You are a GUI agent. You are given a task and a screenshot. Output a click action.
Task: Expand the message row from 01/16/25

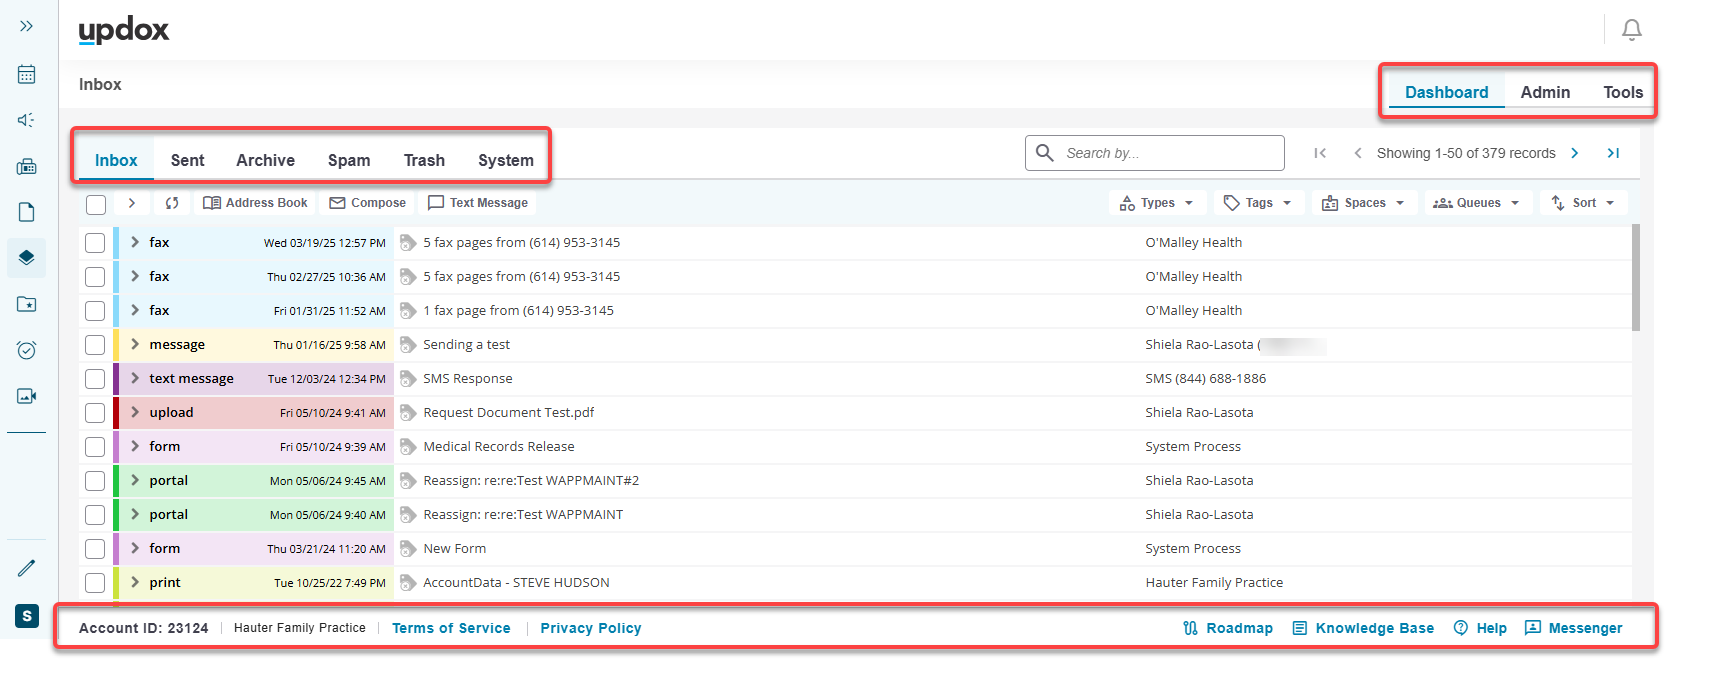[x=135, y=344]
